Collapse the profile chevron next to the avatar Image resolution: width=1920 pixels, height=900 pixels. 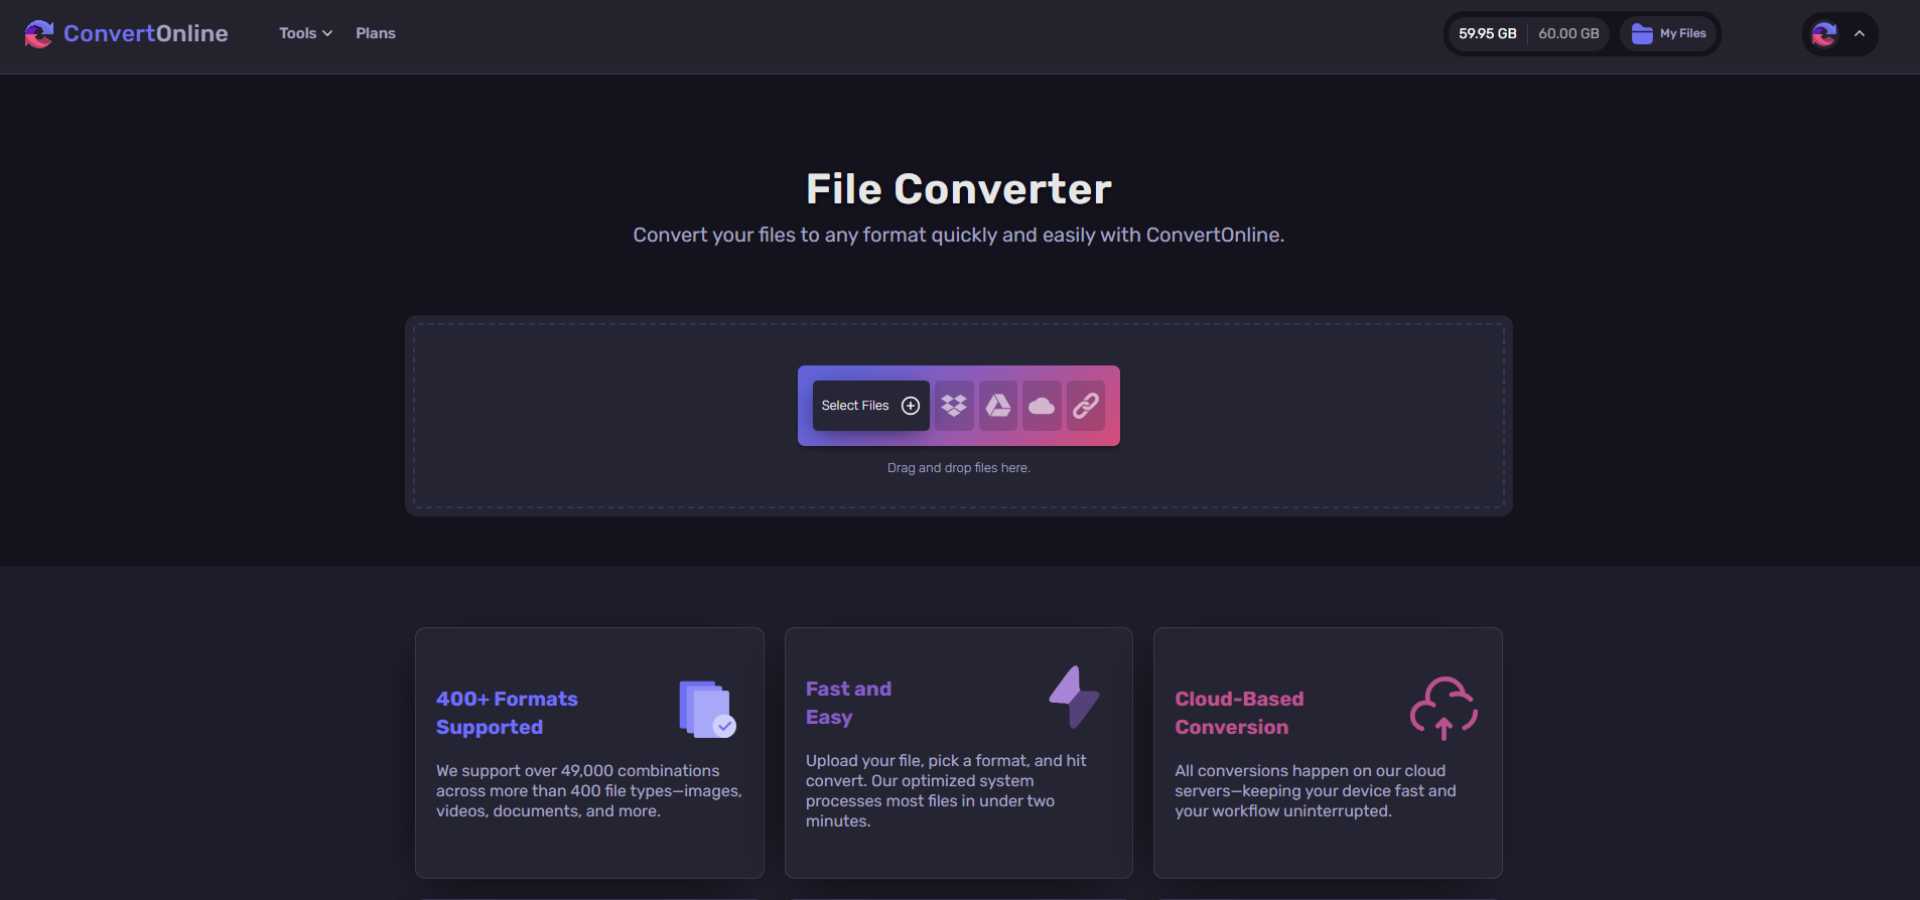(x=1861, y=33)
